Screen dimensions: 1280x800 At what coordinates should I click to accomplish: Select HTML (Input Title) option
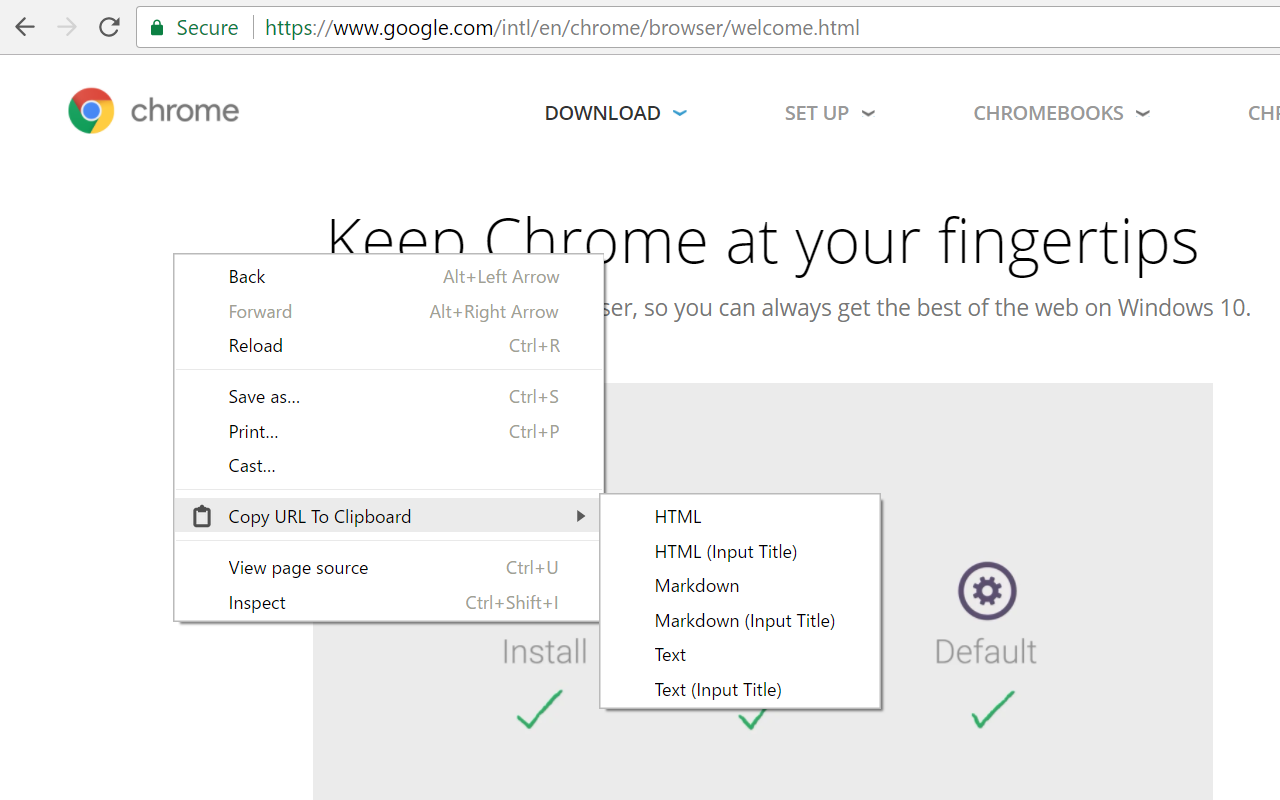pos(740,552)
